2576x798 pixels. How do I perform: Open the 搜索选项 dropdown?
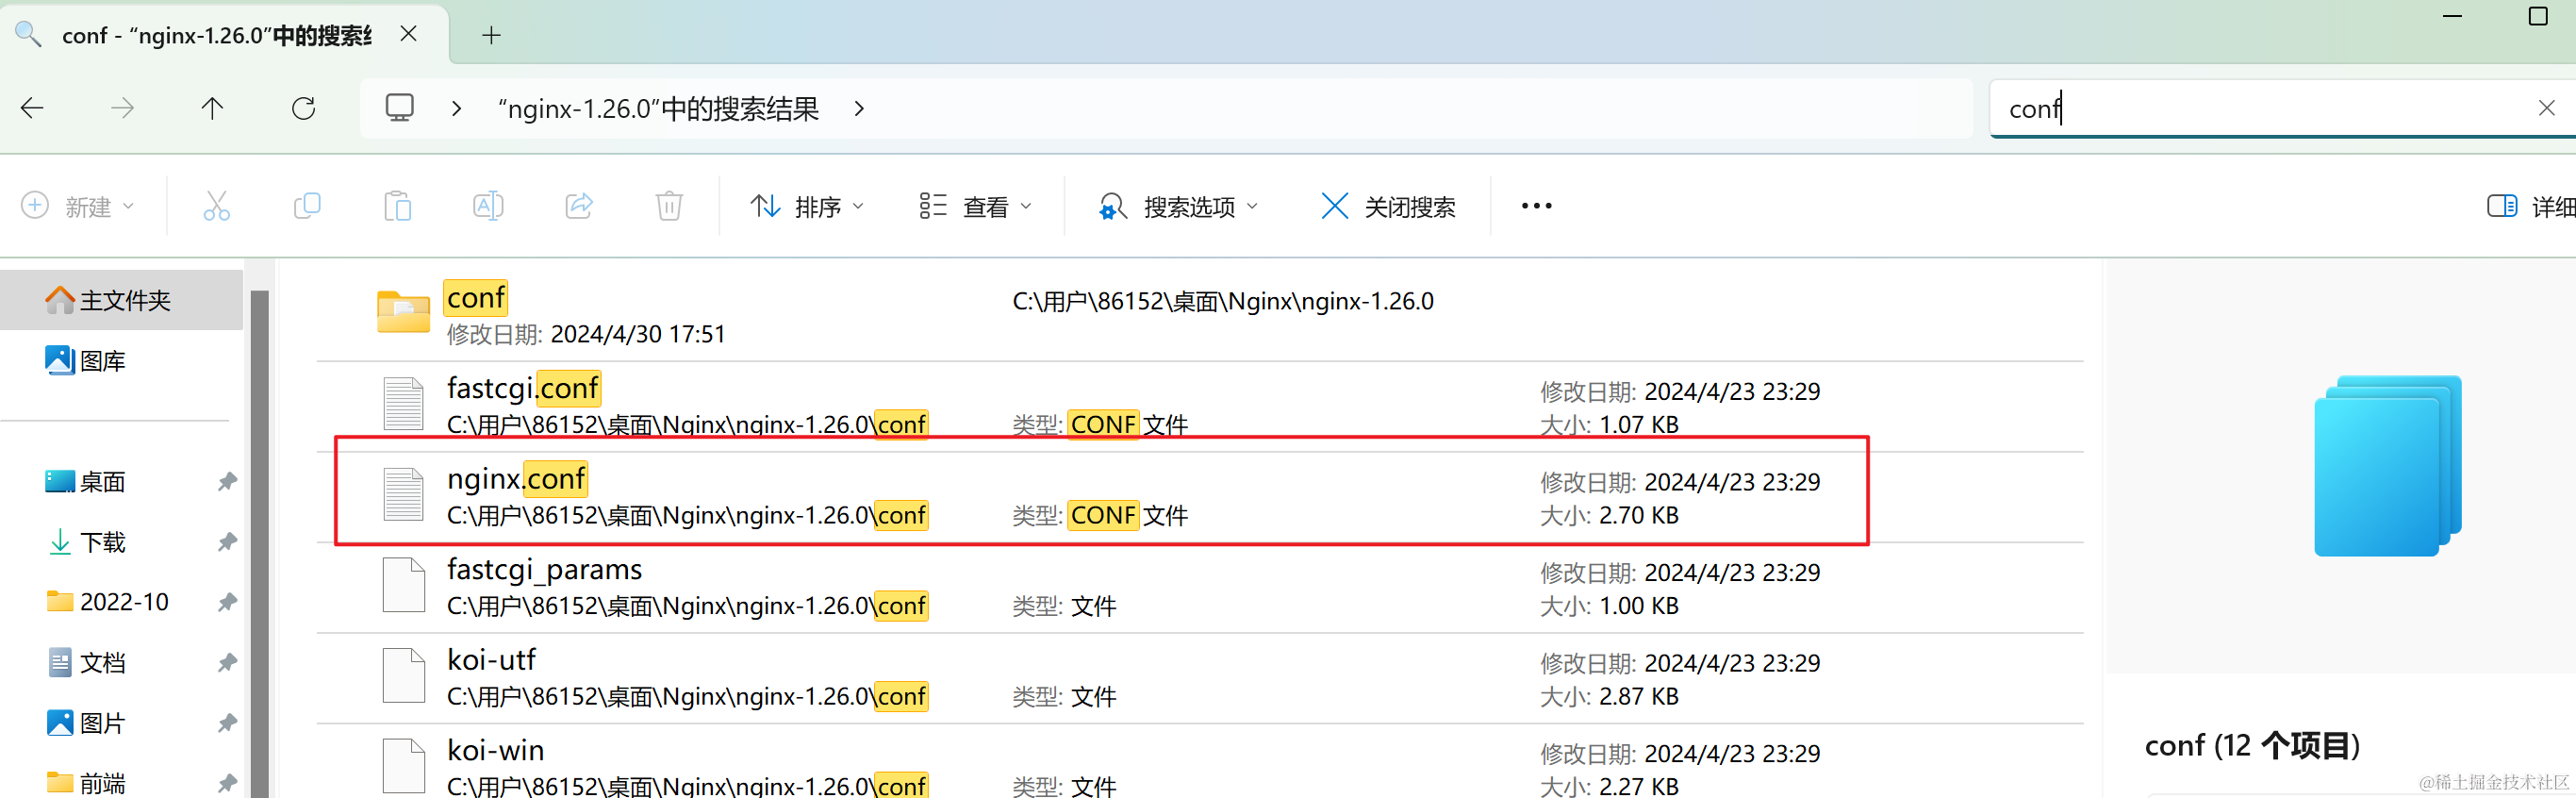[1178, 206]
